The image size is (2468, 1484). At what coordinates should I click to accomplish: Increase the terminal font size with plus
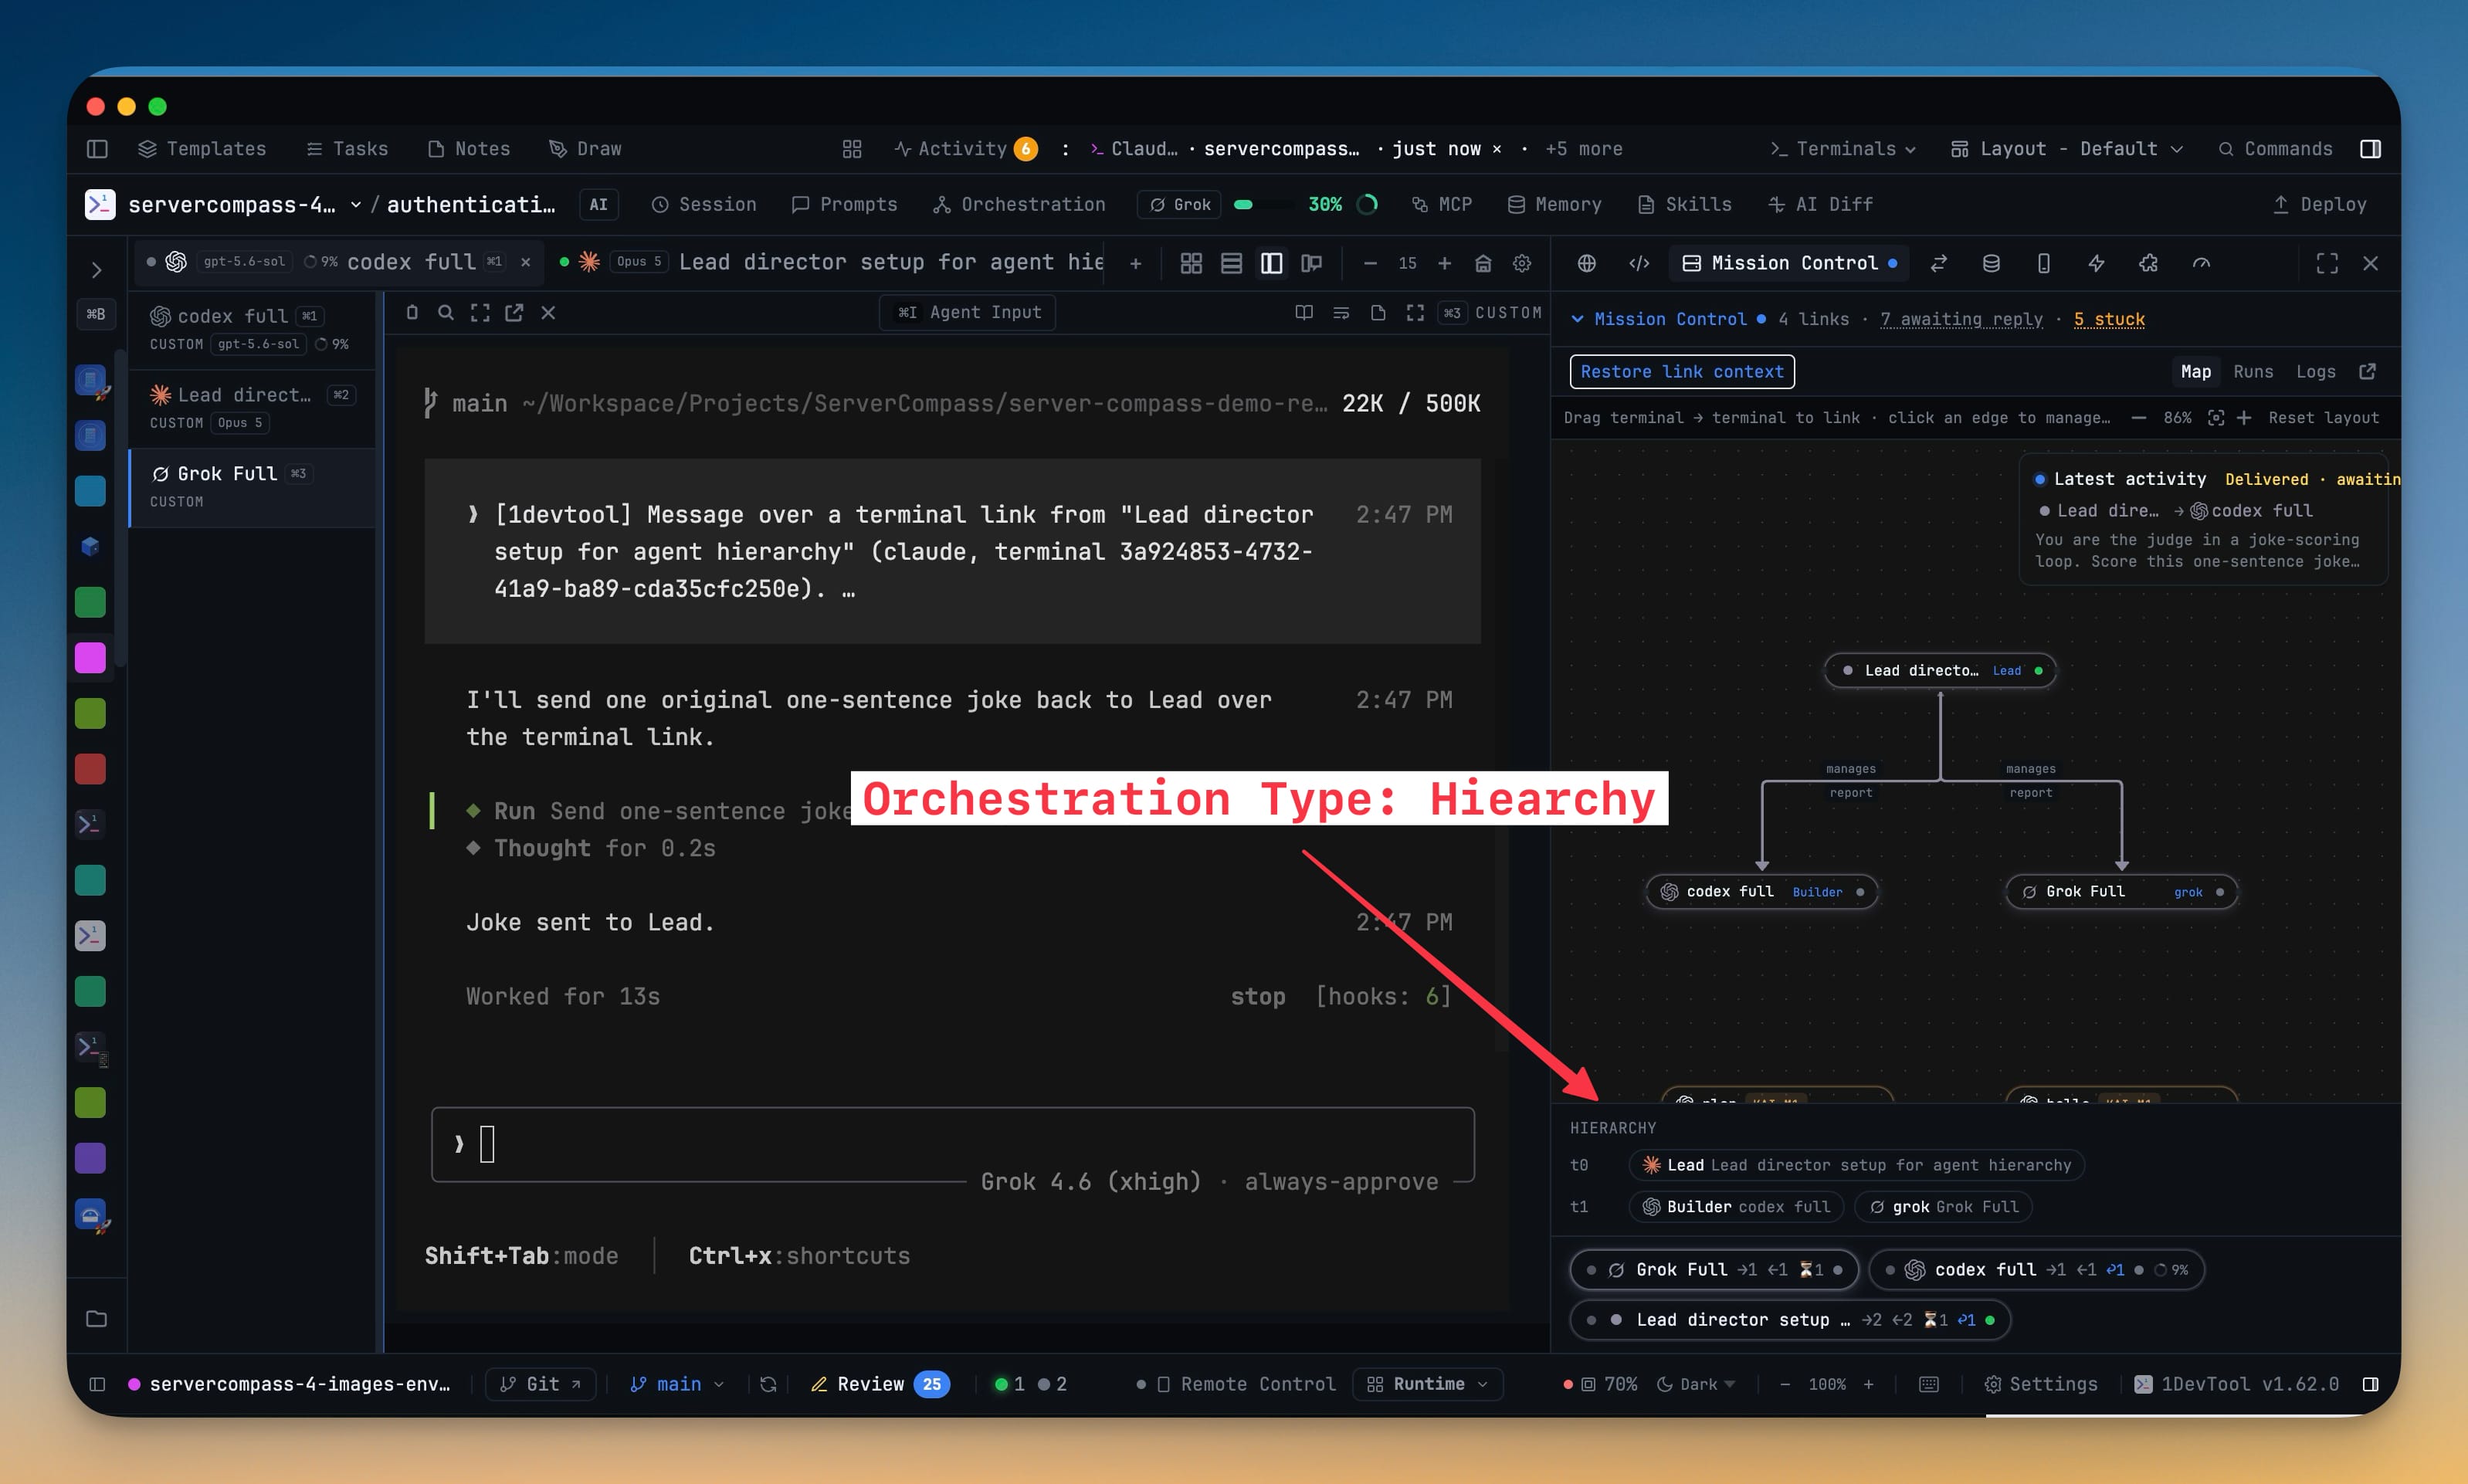1444,263
